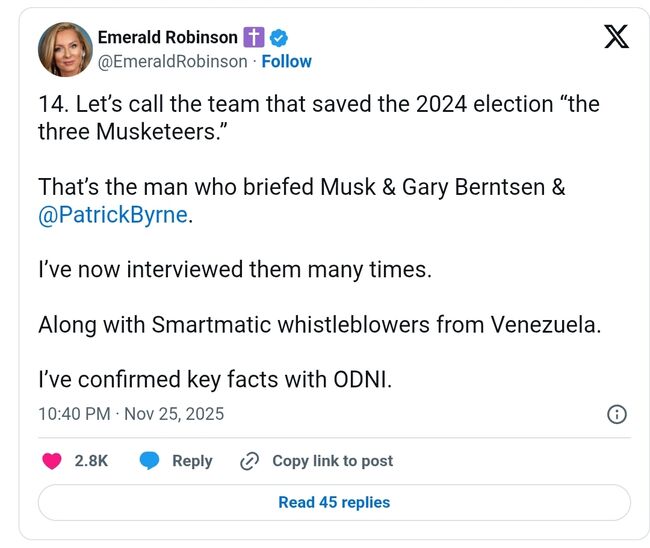Open Emerald Robinson's profile avatar
The height and width of the screenshot is (548, 650).
point(65,49)
